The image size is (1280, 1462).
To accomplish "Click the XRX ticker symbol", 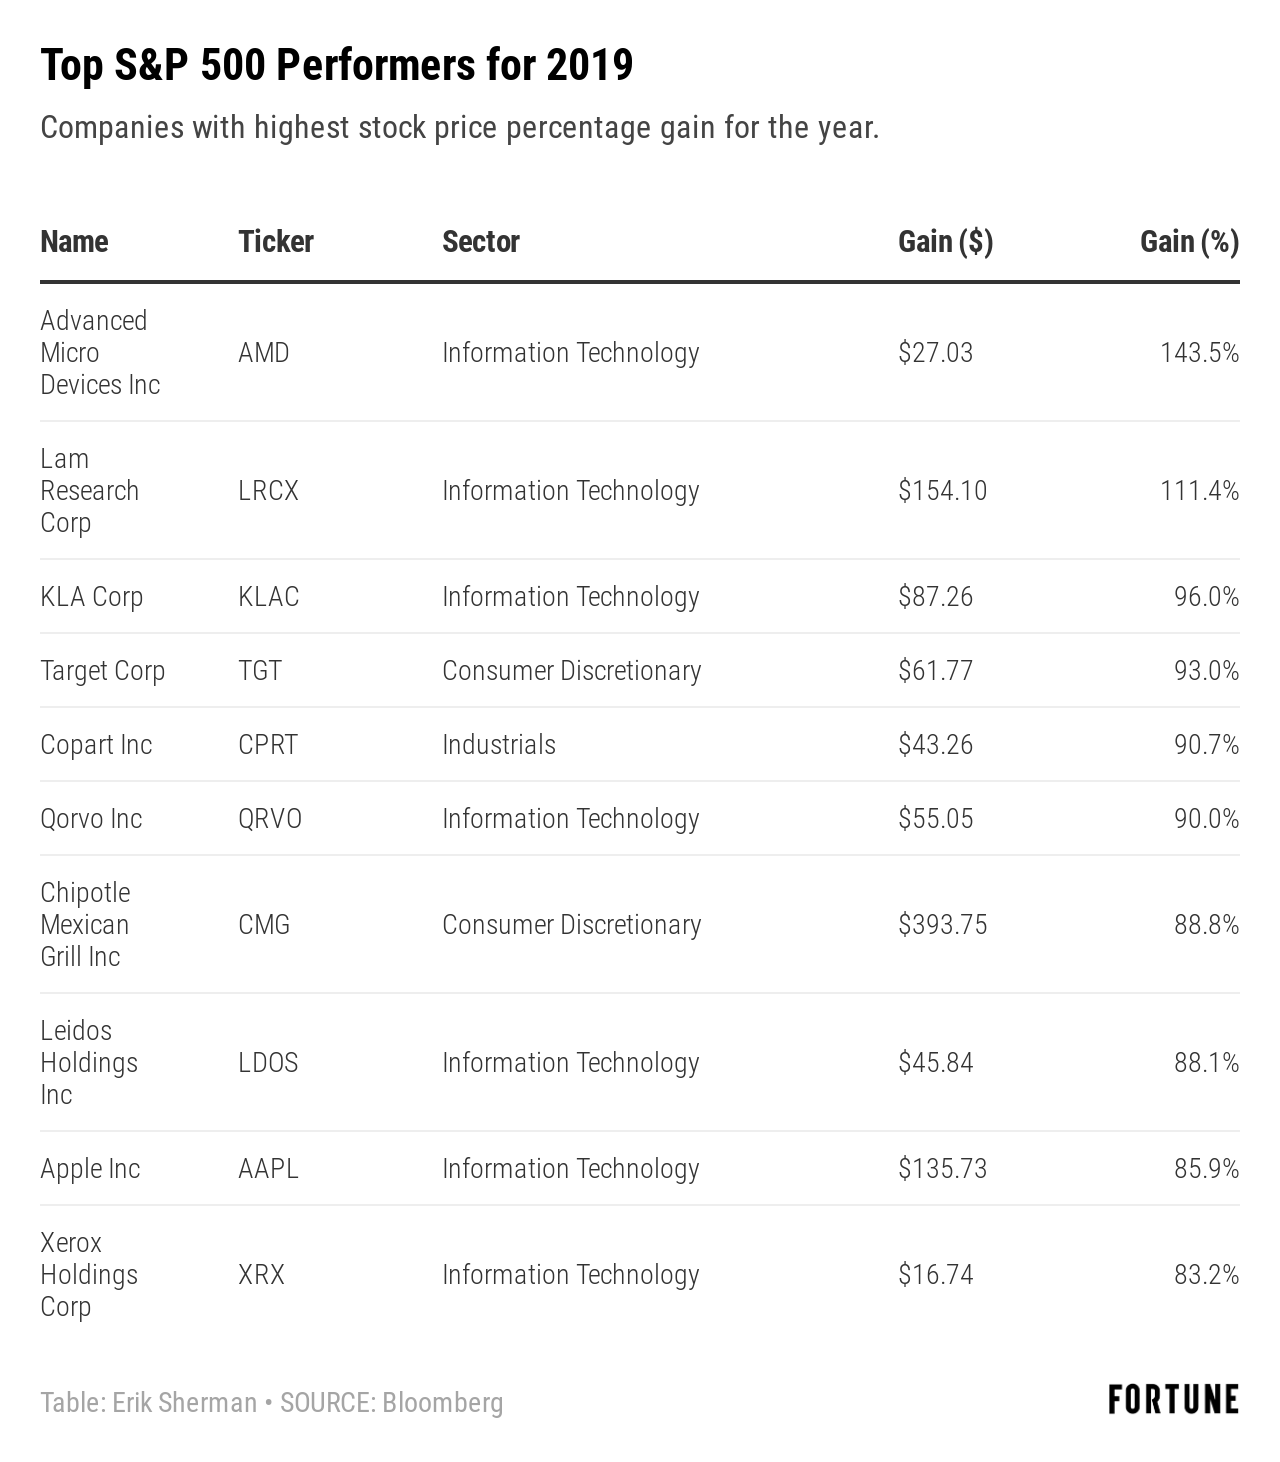I will (x=261, y=1275).
